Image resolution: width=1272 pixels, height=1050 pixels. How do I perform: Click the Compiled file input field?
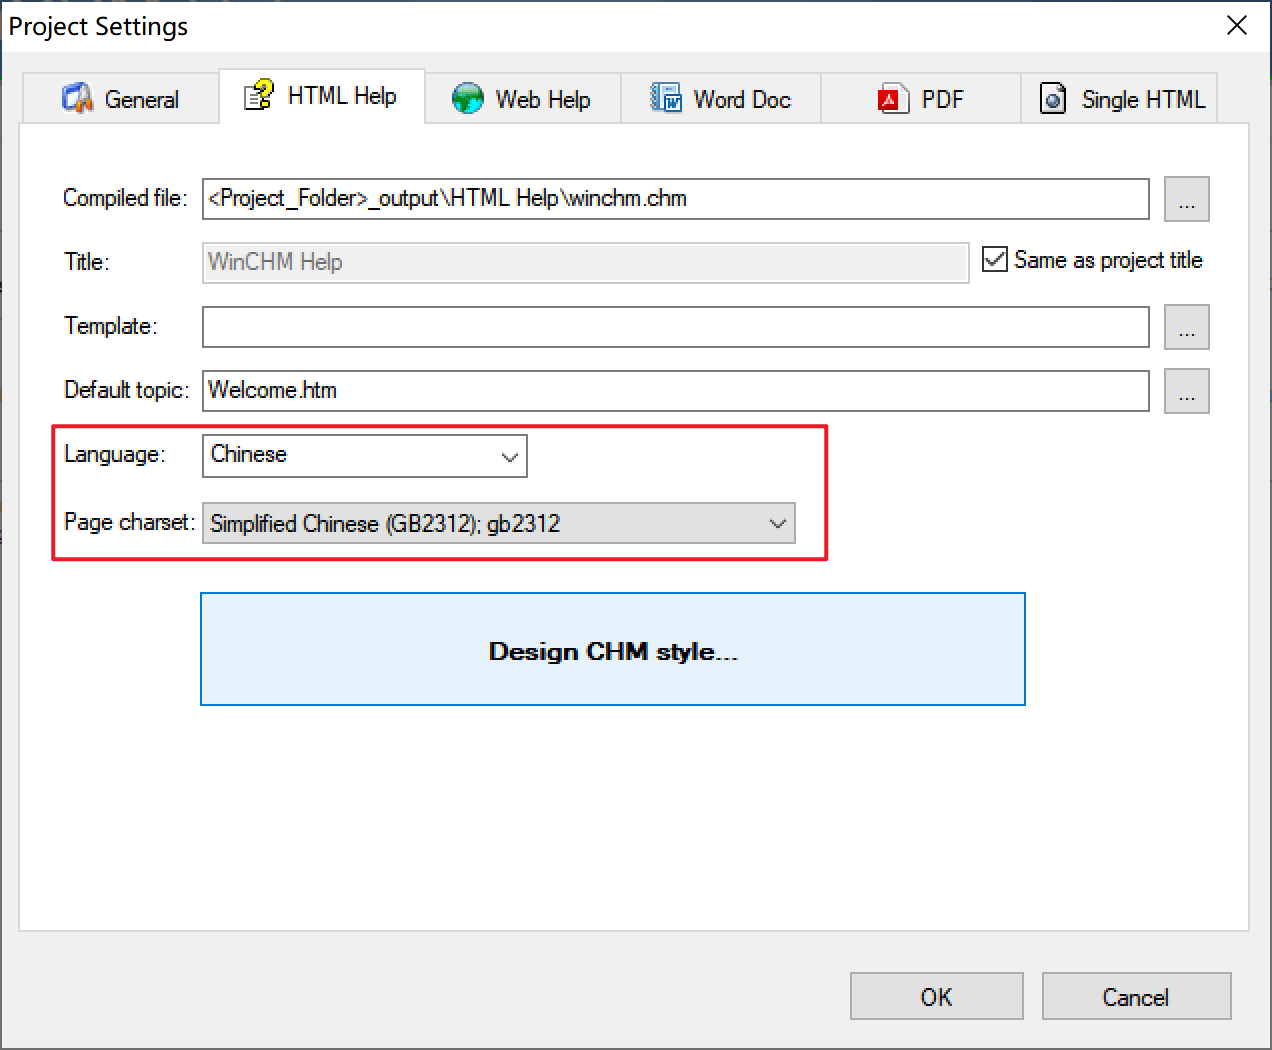[x=675, y=199]
